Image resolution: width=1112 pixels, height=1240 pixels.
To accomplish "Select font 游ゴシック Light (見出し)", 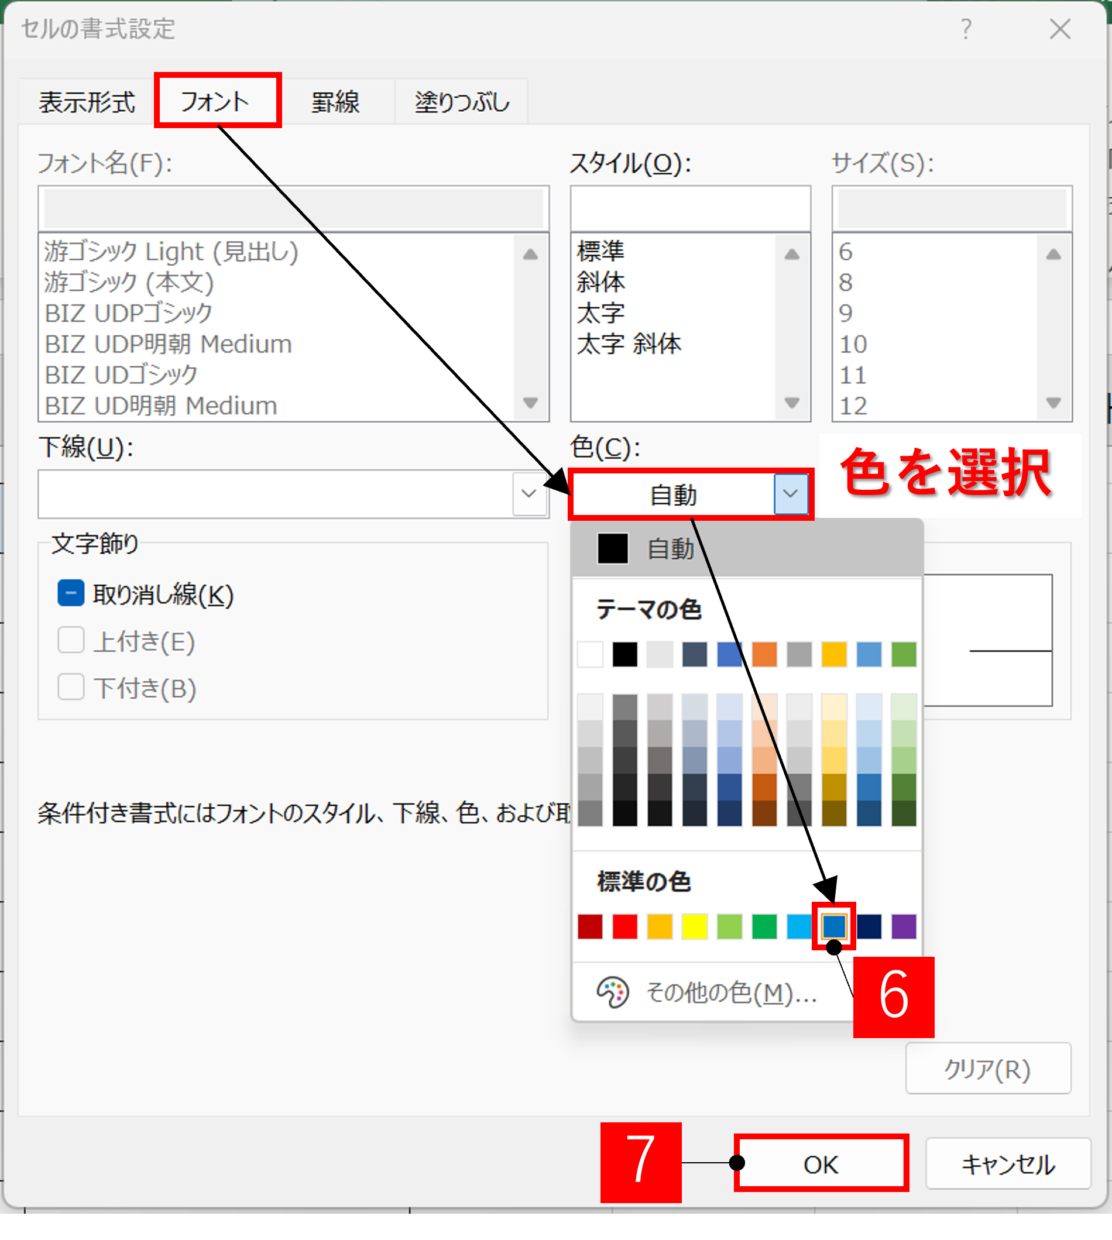I will coord(172,251).
